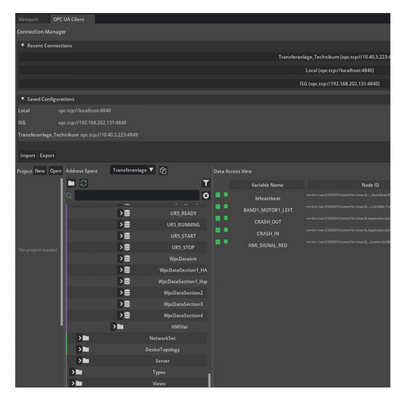Click the database icon of UR5_START node
The image size is (400, 400).
(x=127, y=236)
